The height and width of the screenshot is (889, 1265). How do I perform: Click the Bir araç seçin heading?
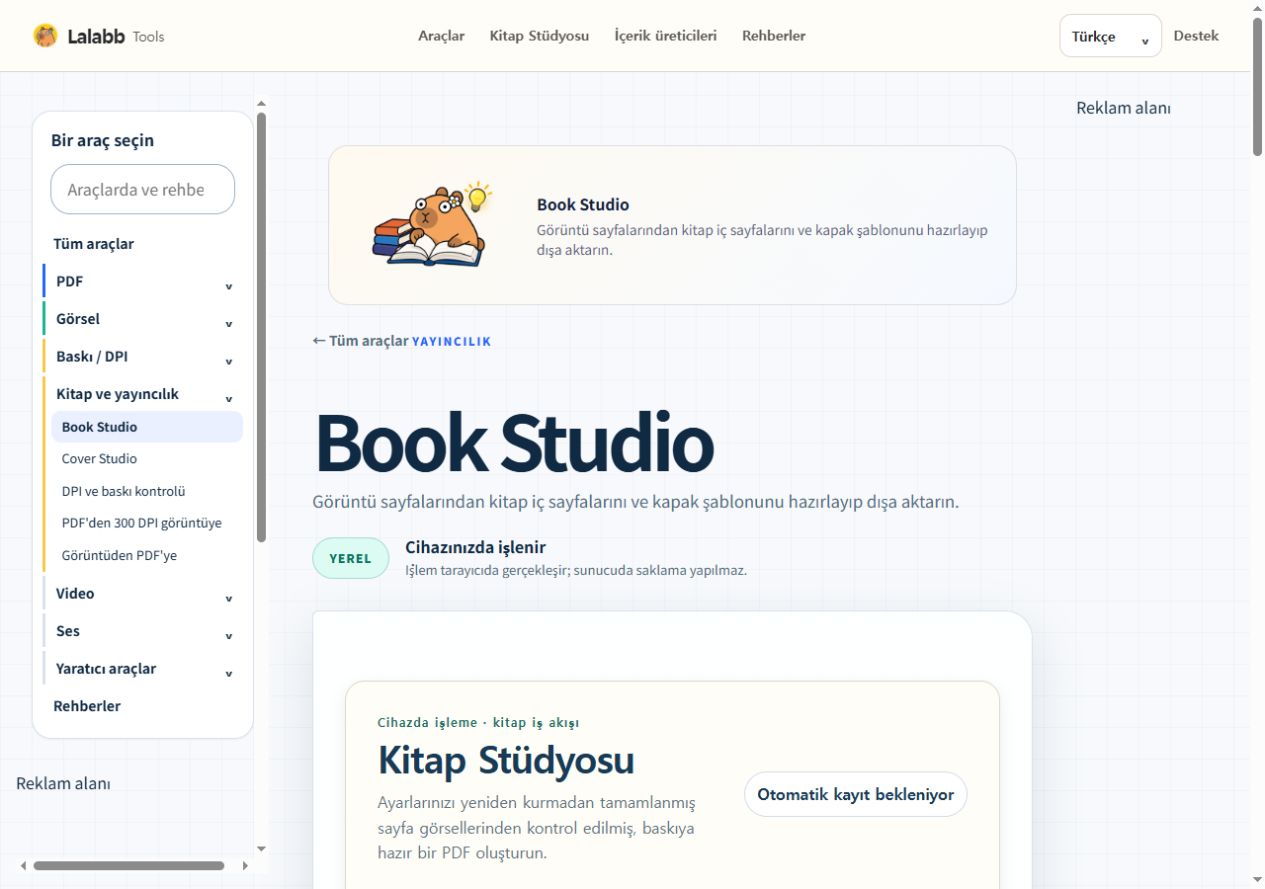coord(102,140)
